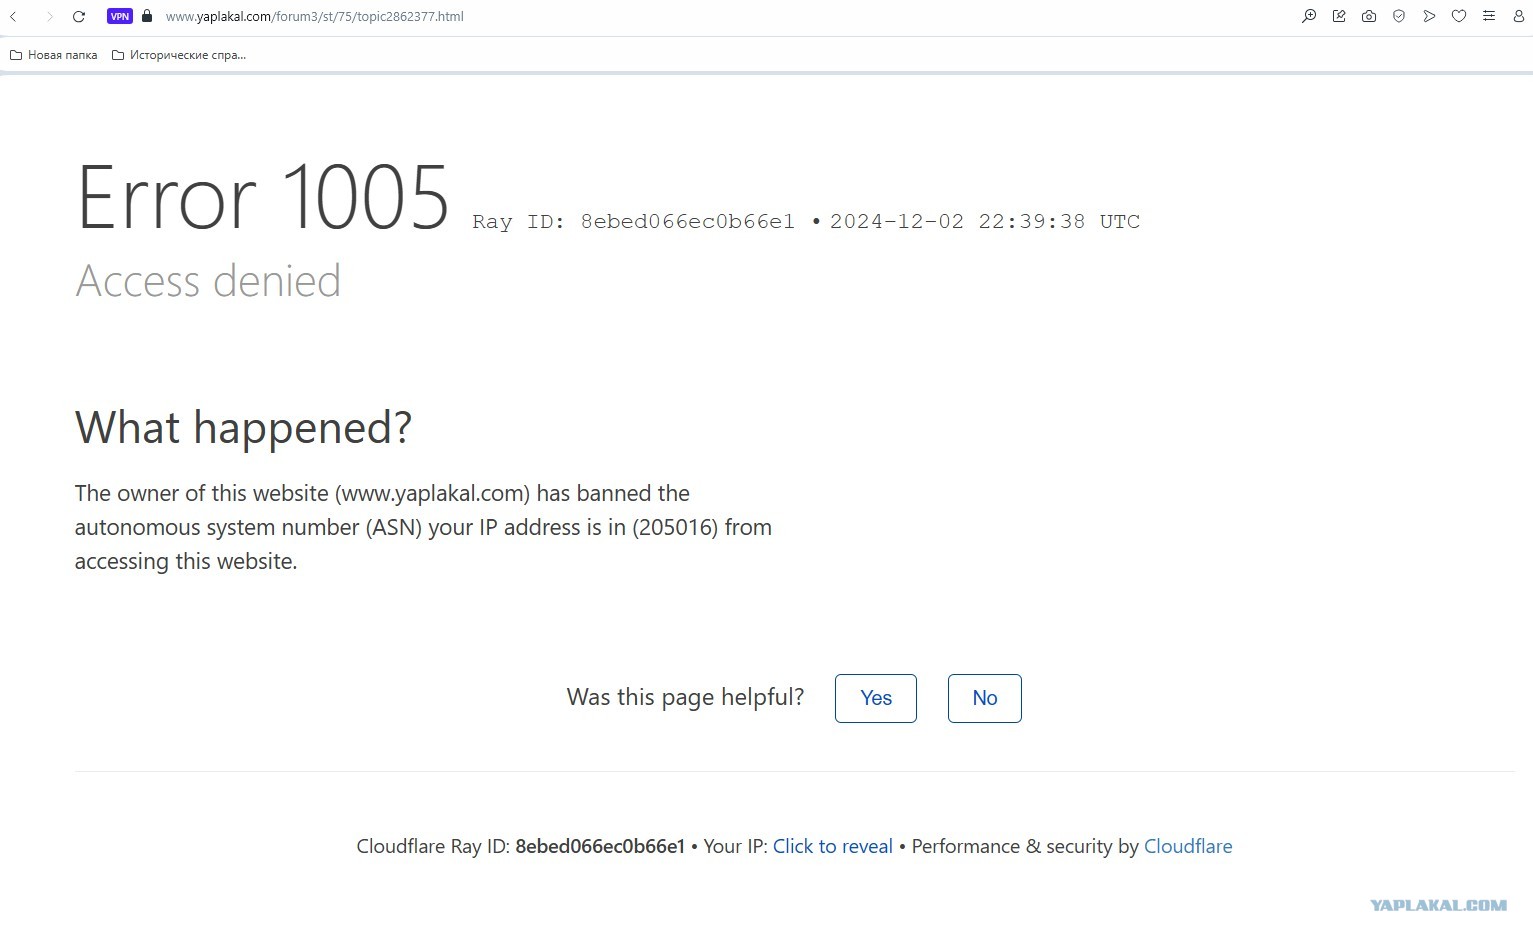
Task: Click to reveal your IP address
Action: pos(833,846)
